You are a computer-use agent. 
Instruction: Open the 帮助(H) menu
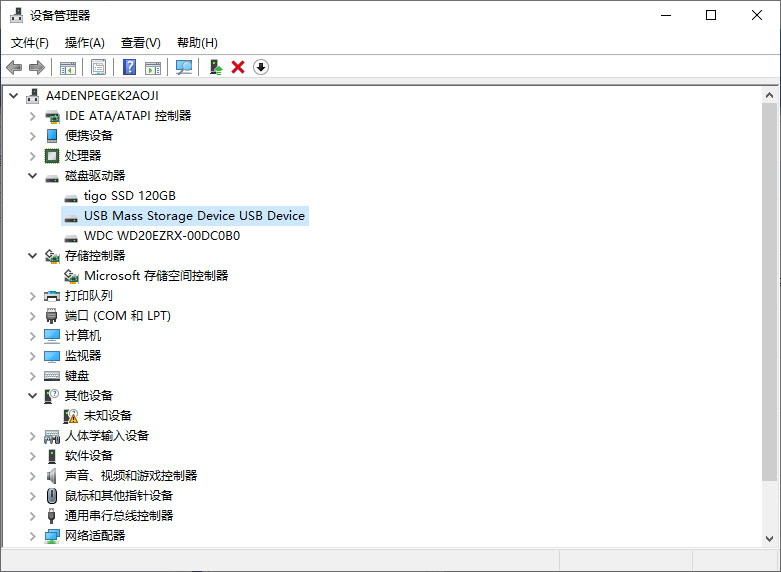[197, 43]
